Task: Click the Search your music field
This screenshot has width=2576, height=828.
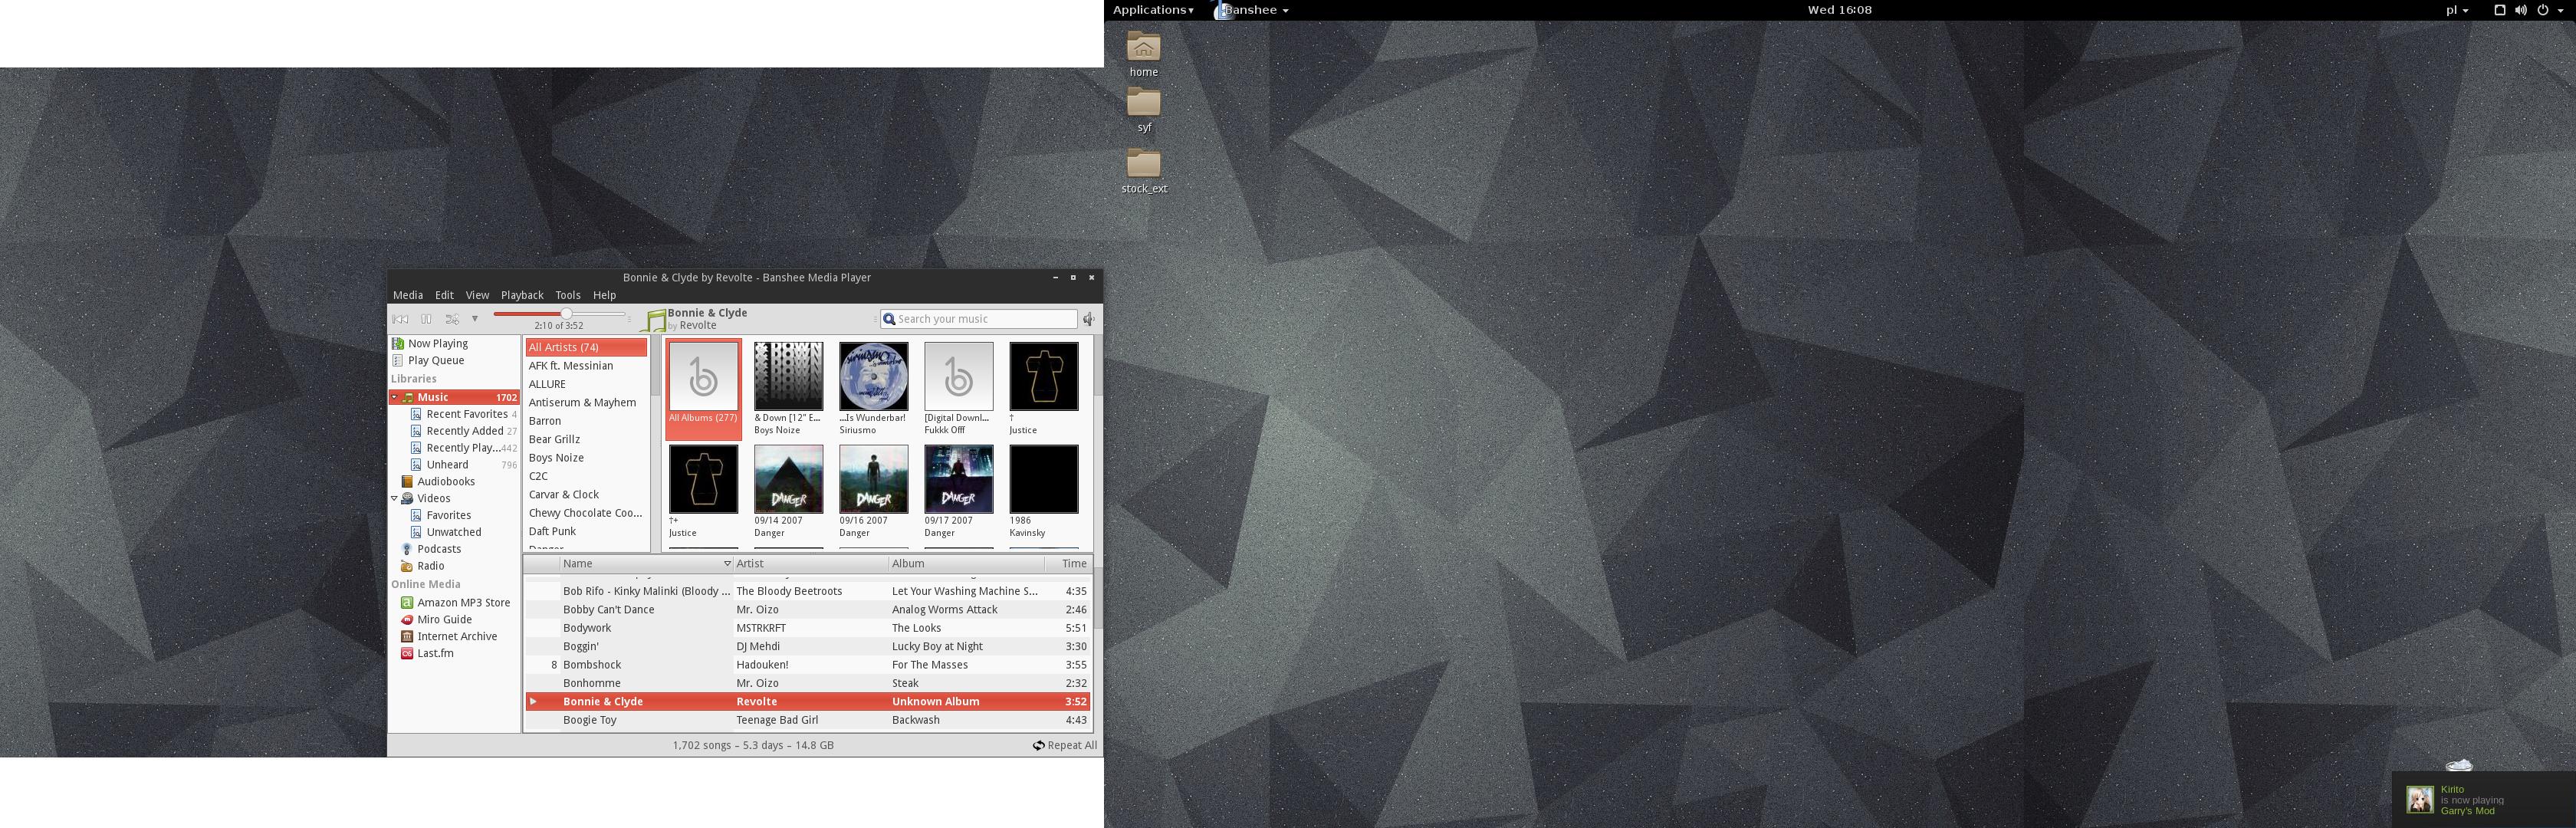Action: [979, 319]
